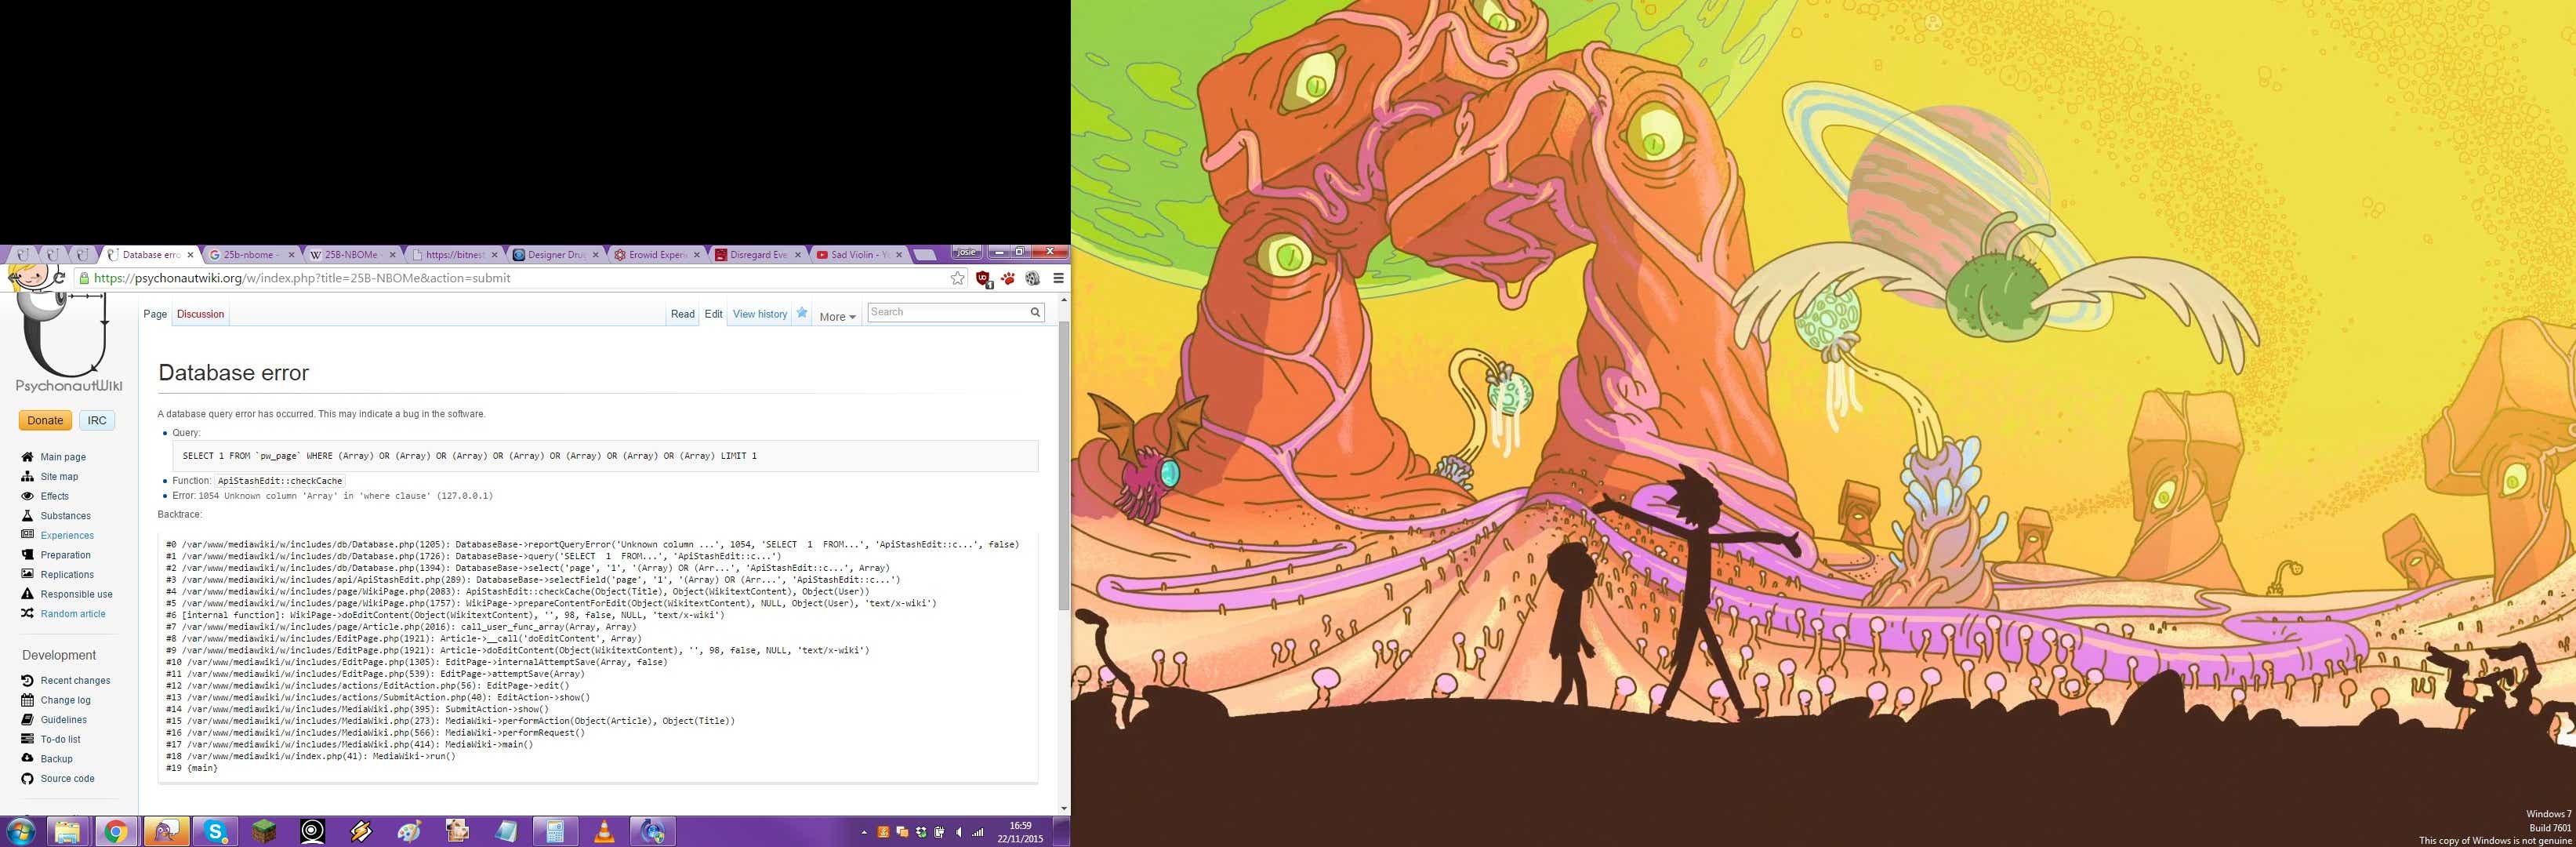
Task: Click the bookmark star in address bar
Action: [x=957, y=279]
